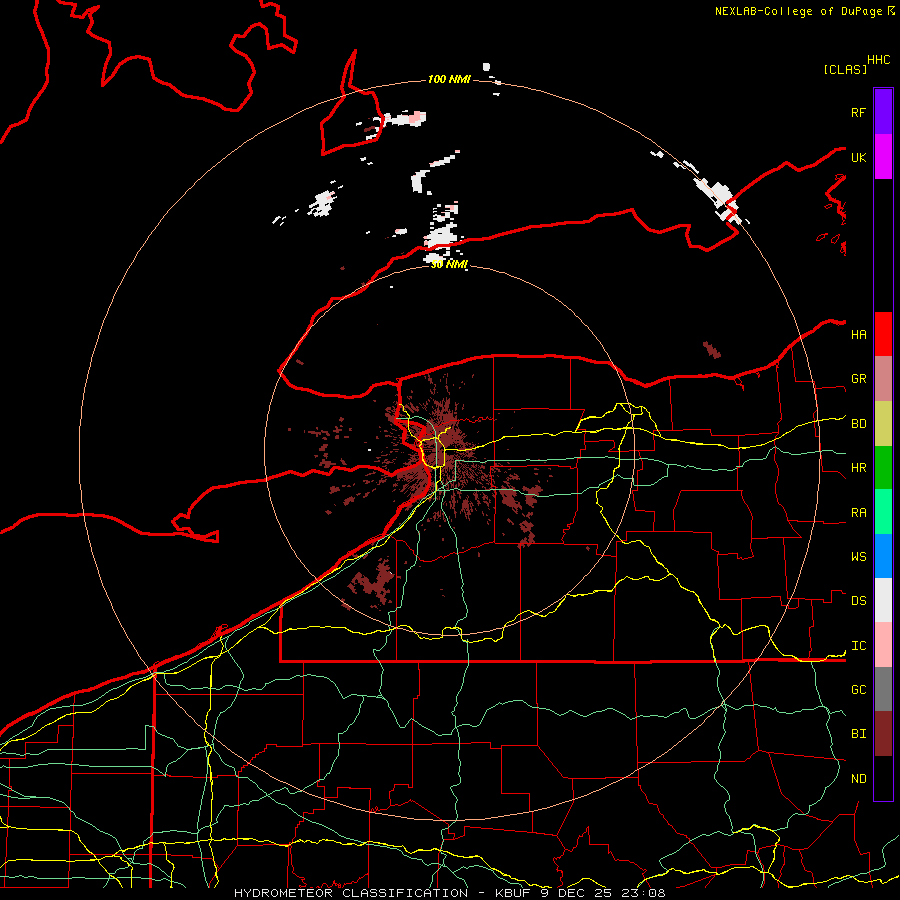
Task: Click the UK magenta legend swatch
Action: pyautogui.click(x=883, y=157)
